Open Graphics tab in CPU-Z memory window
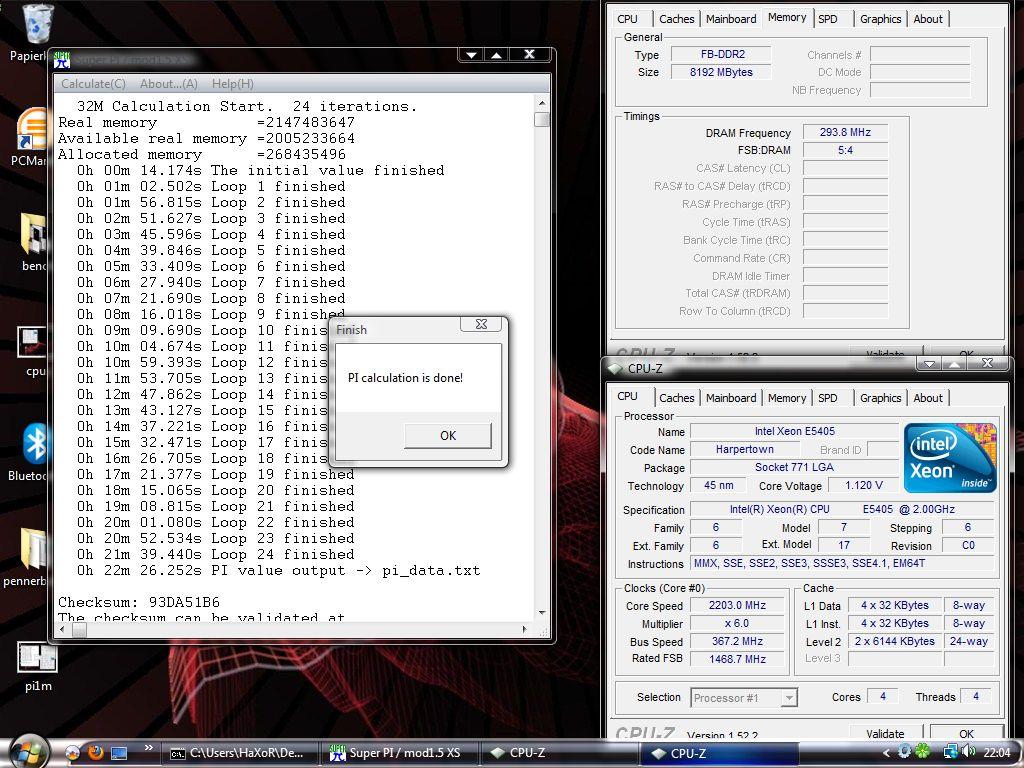The width and height of the screenshot is (1024, 768). 880,19
